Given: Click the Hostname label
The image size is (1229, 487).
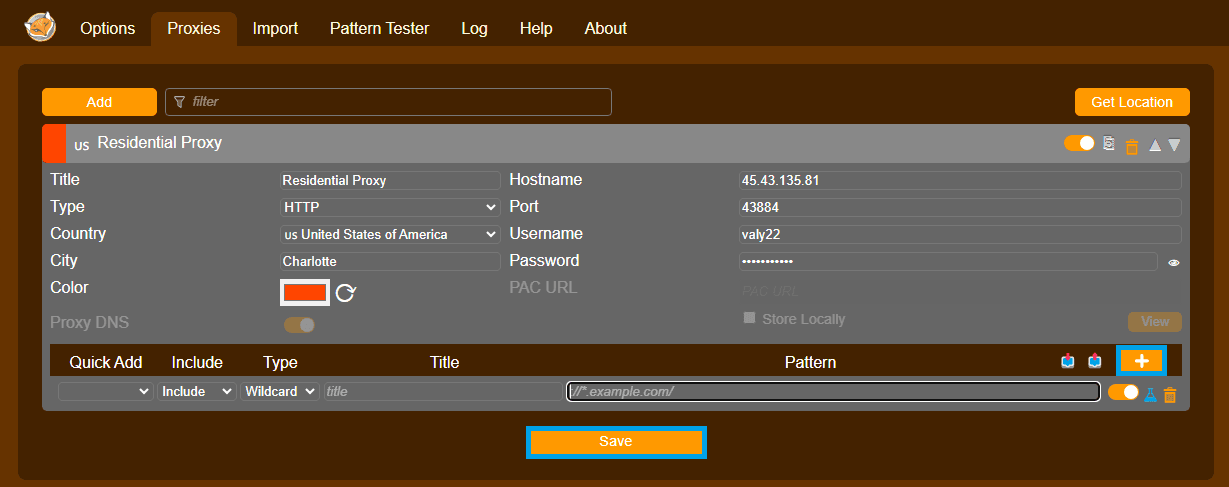Looking at the screenshot, I should click(546, 180).
